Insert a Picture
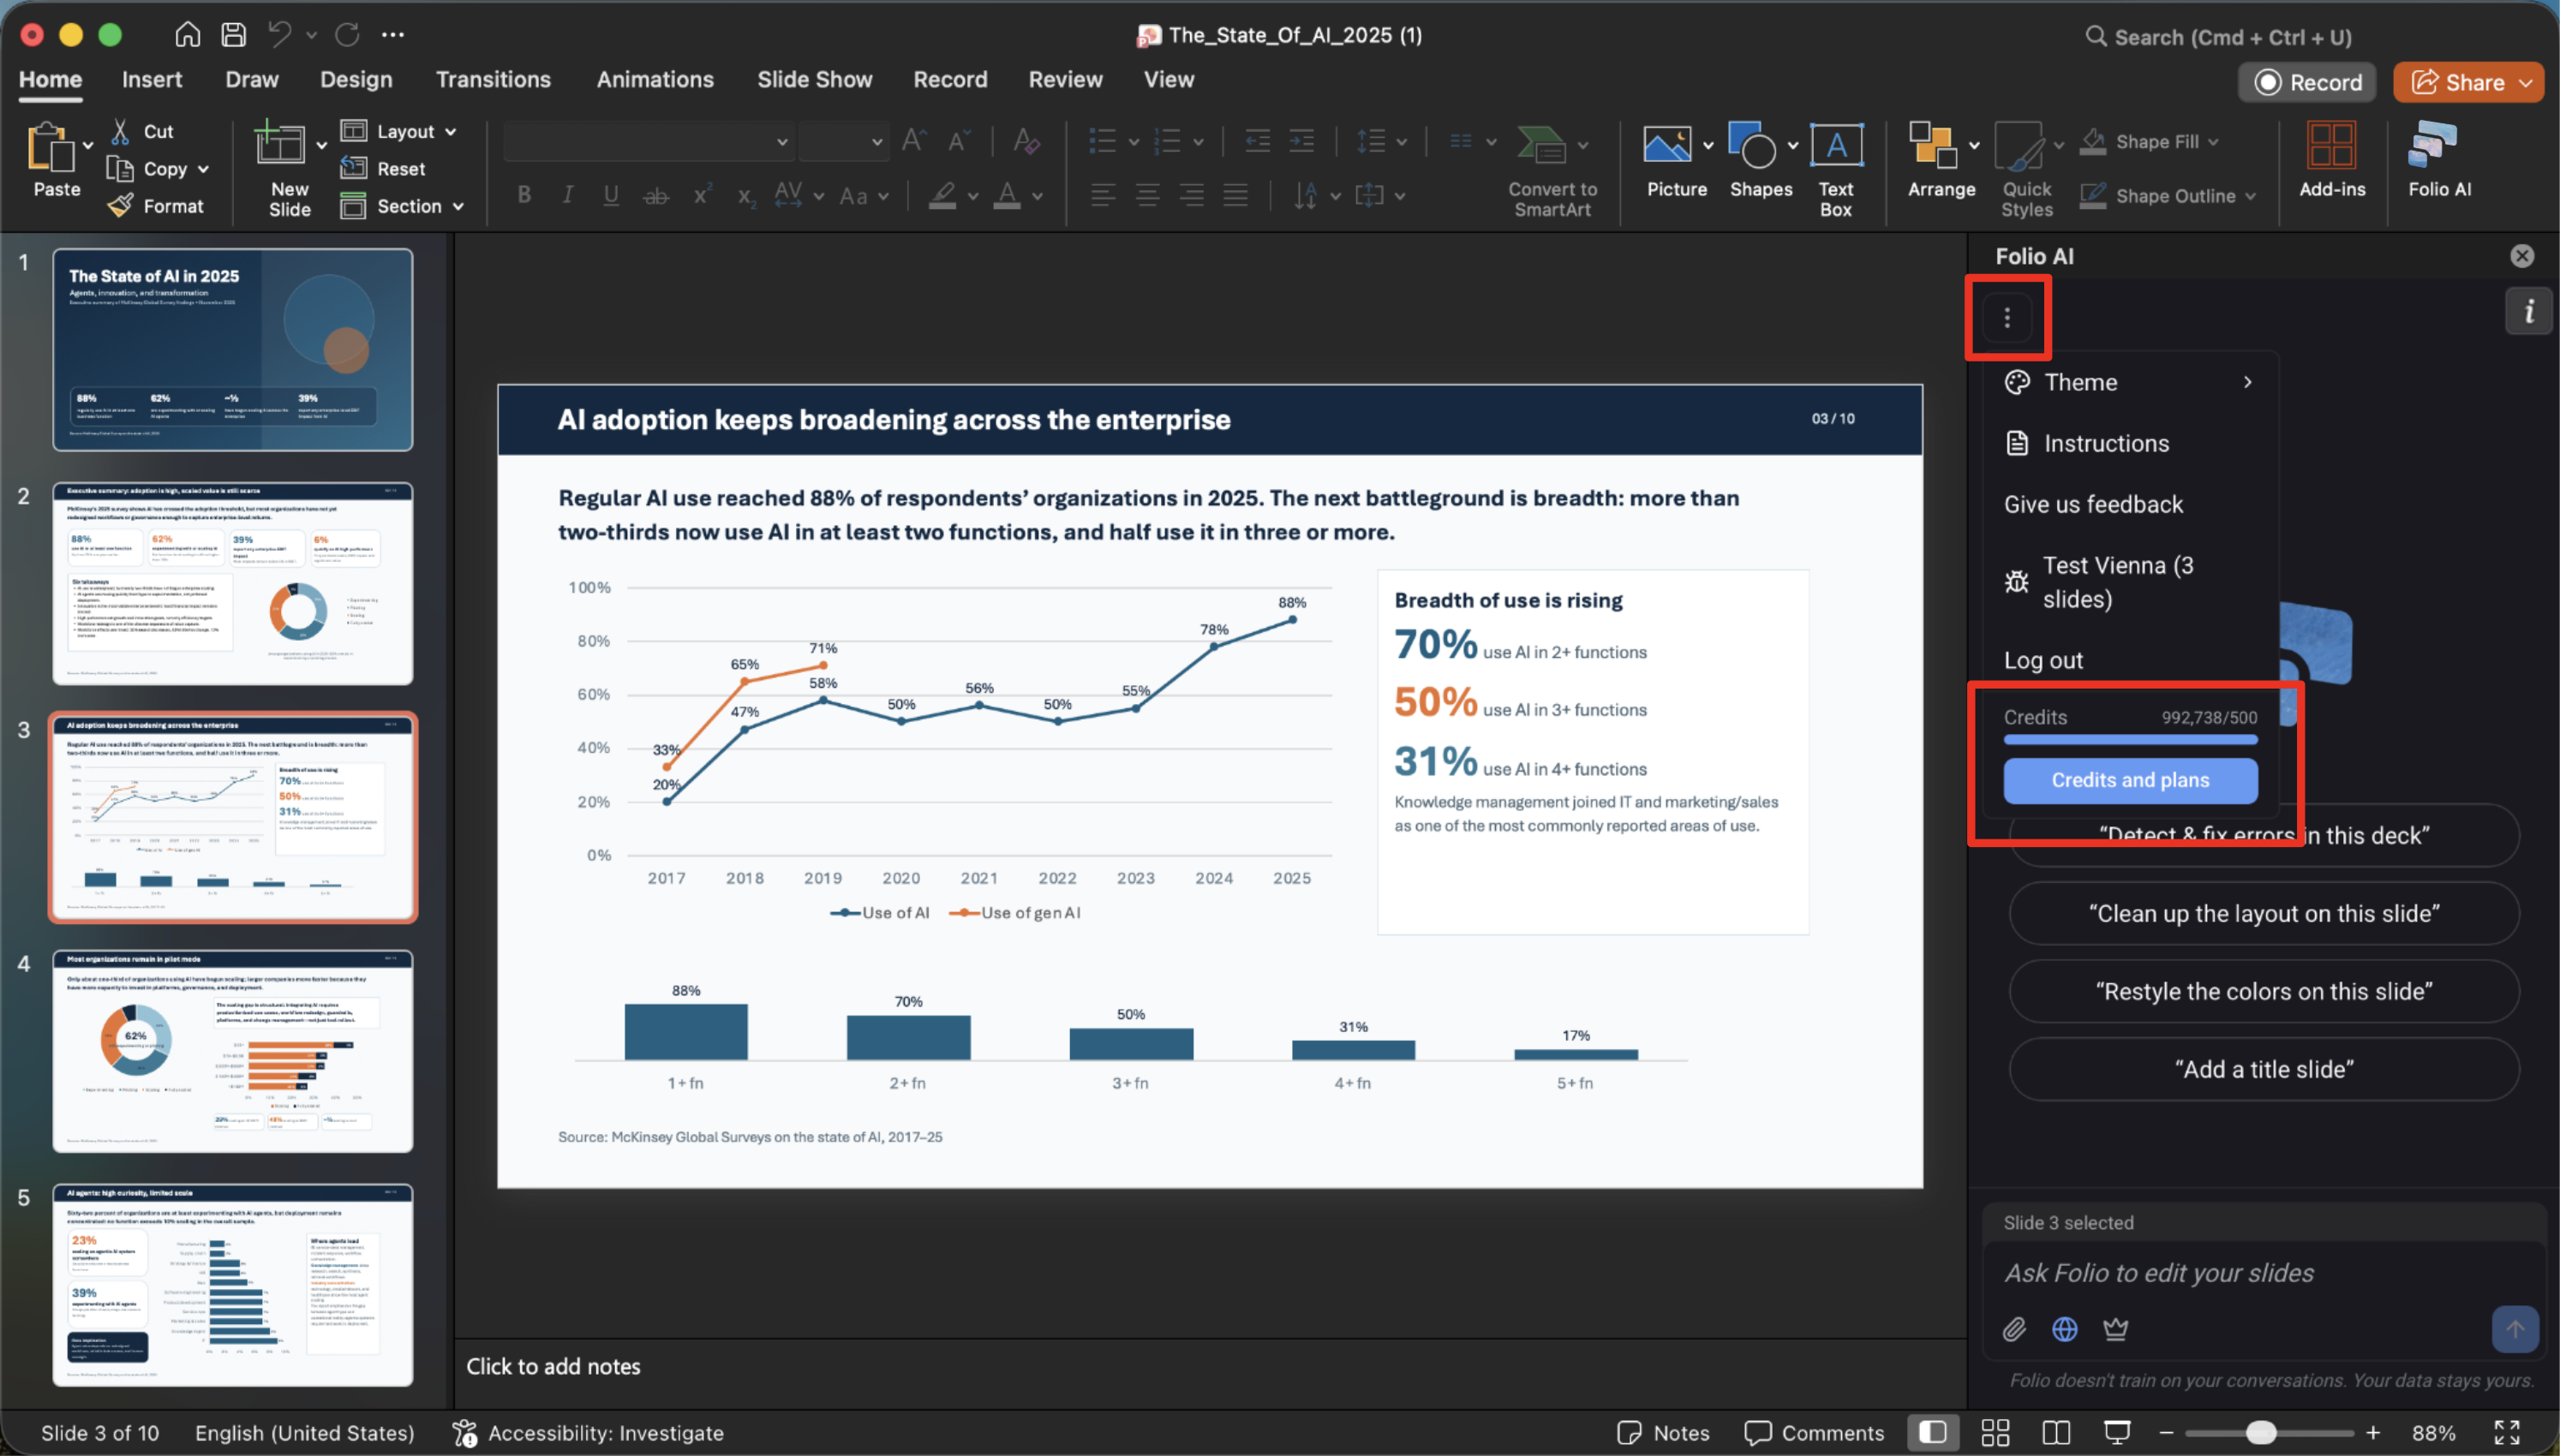Screen dimensions: 2560x1456 tap(1677, 161)
